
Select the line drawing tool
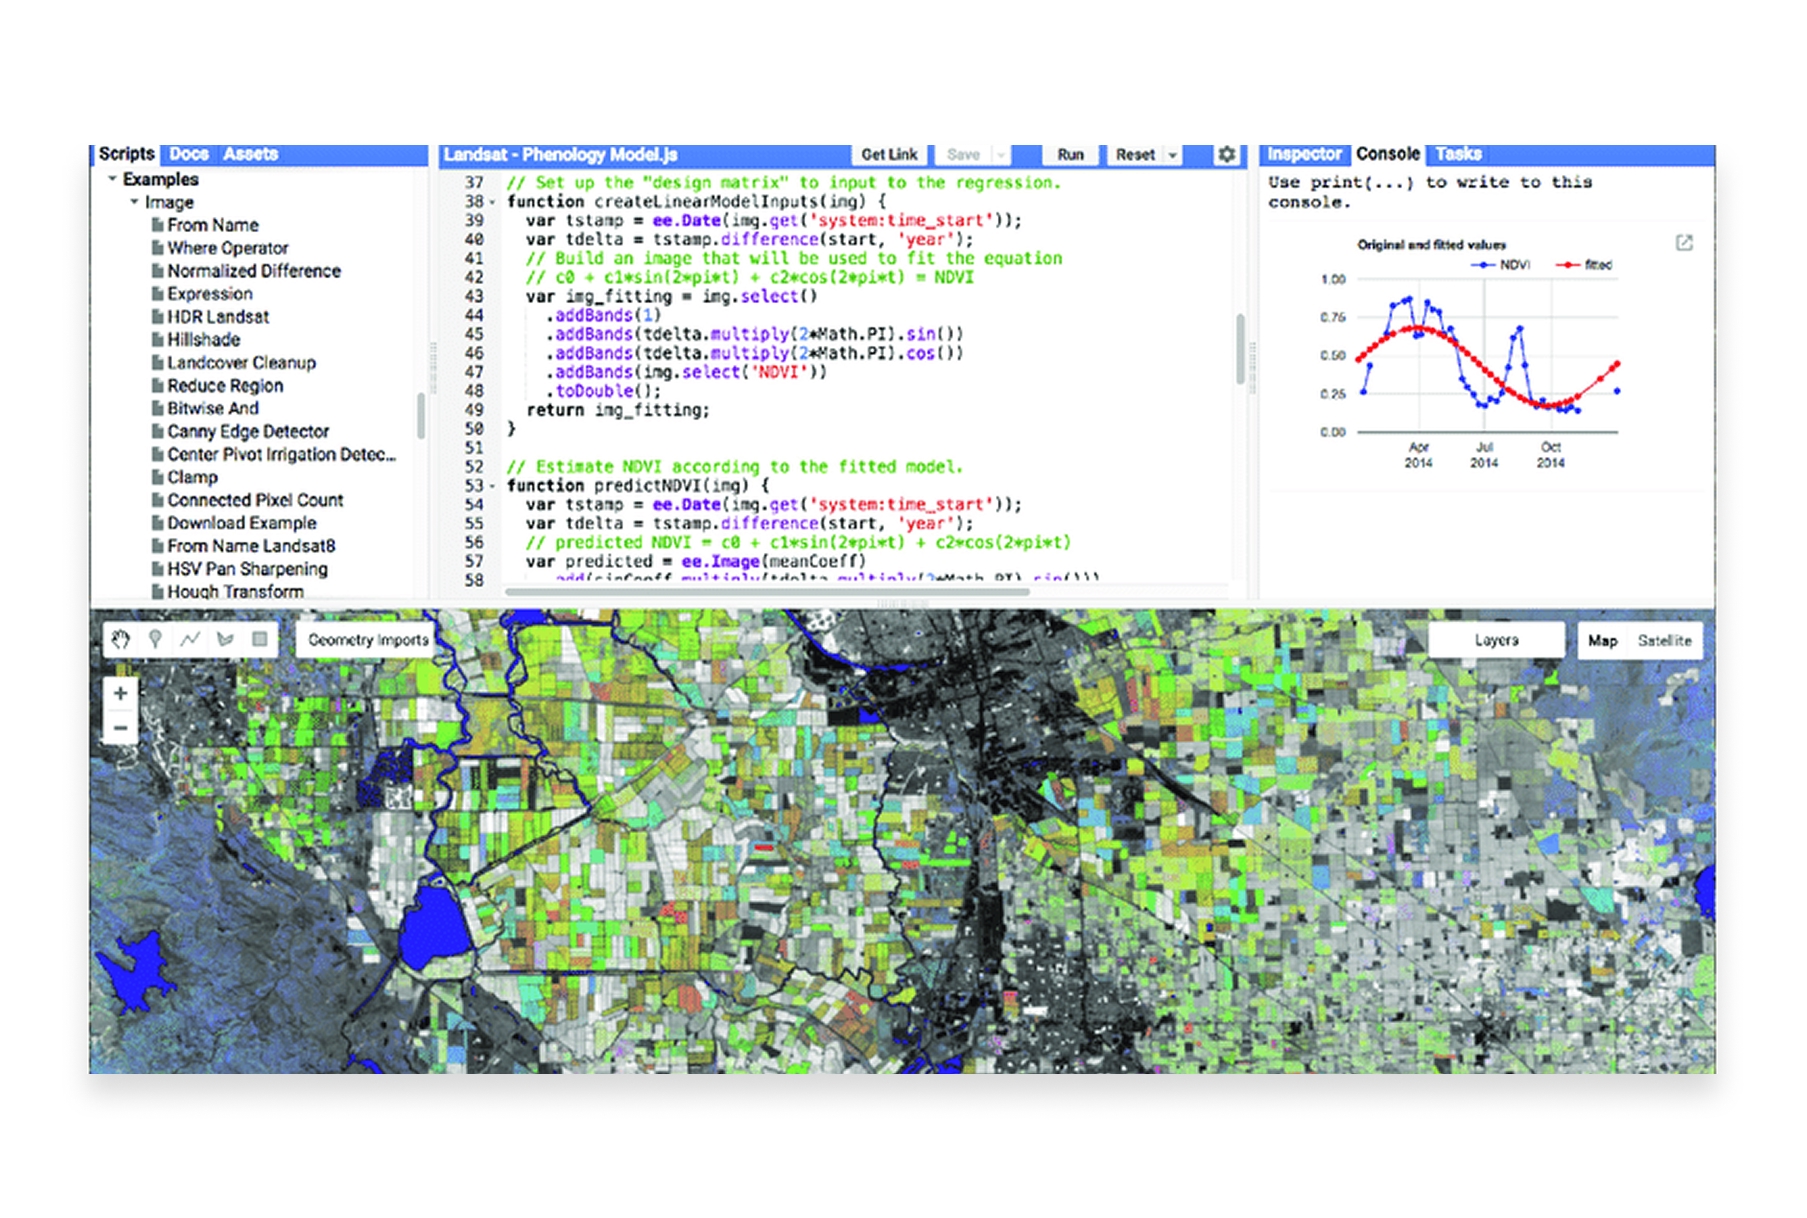192,640
